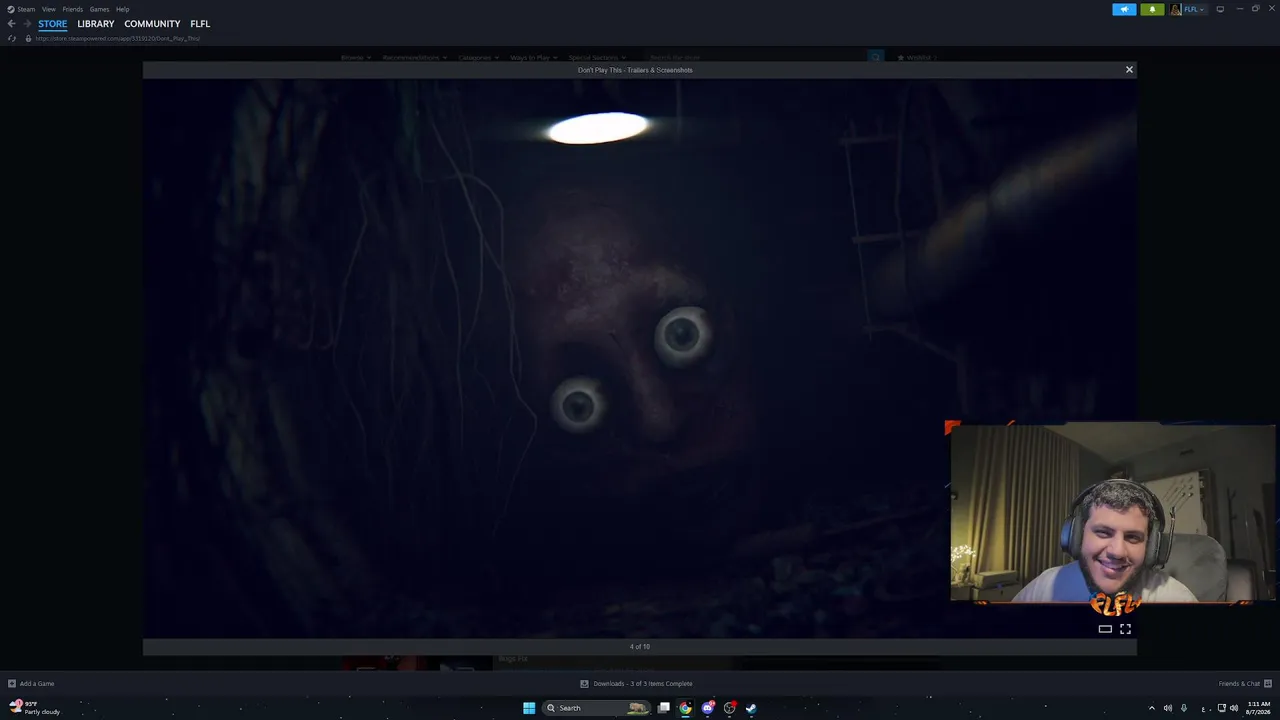Open the Categories store dropdown

[x=479, y=58]
